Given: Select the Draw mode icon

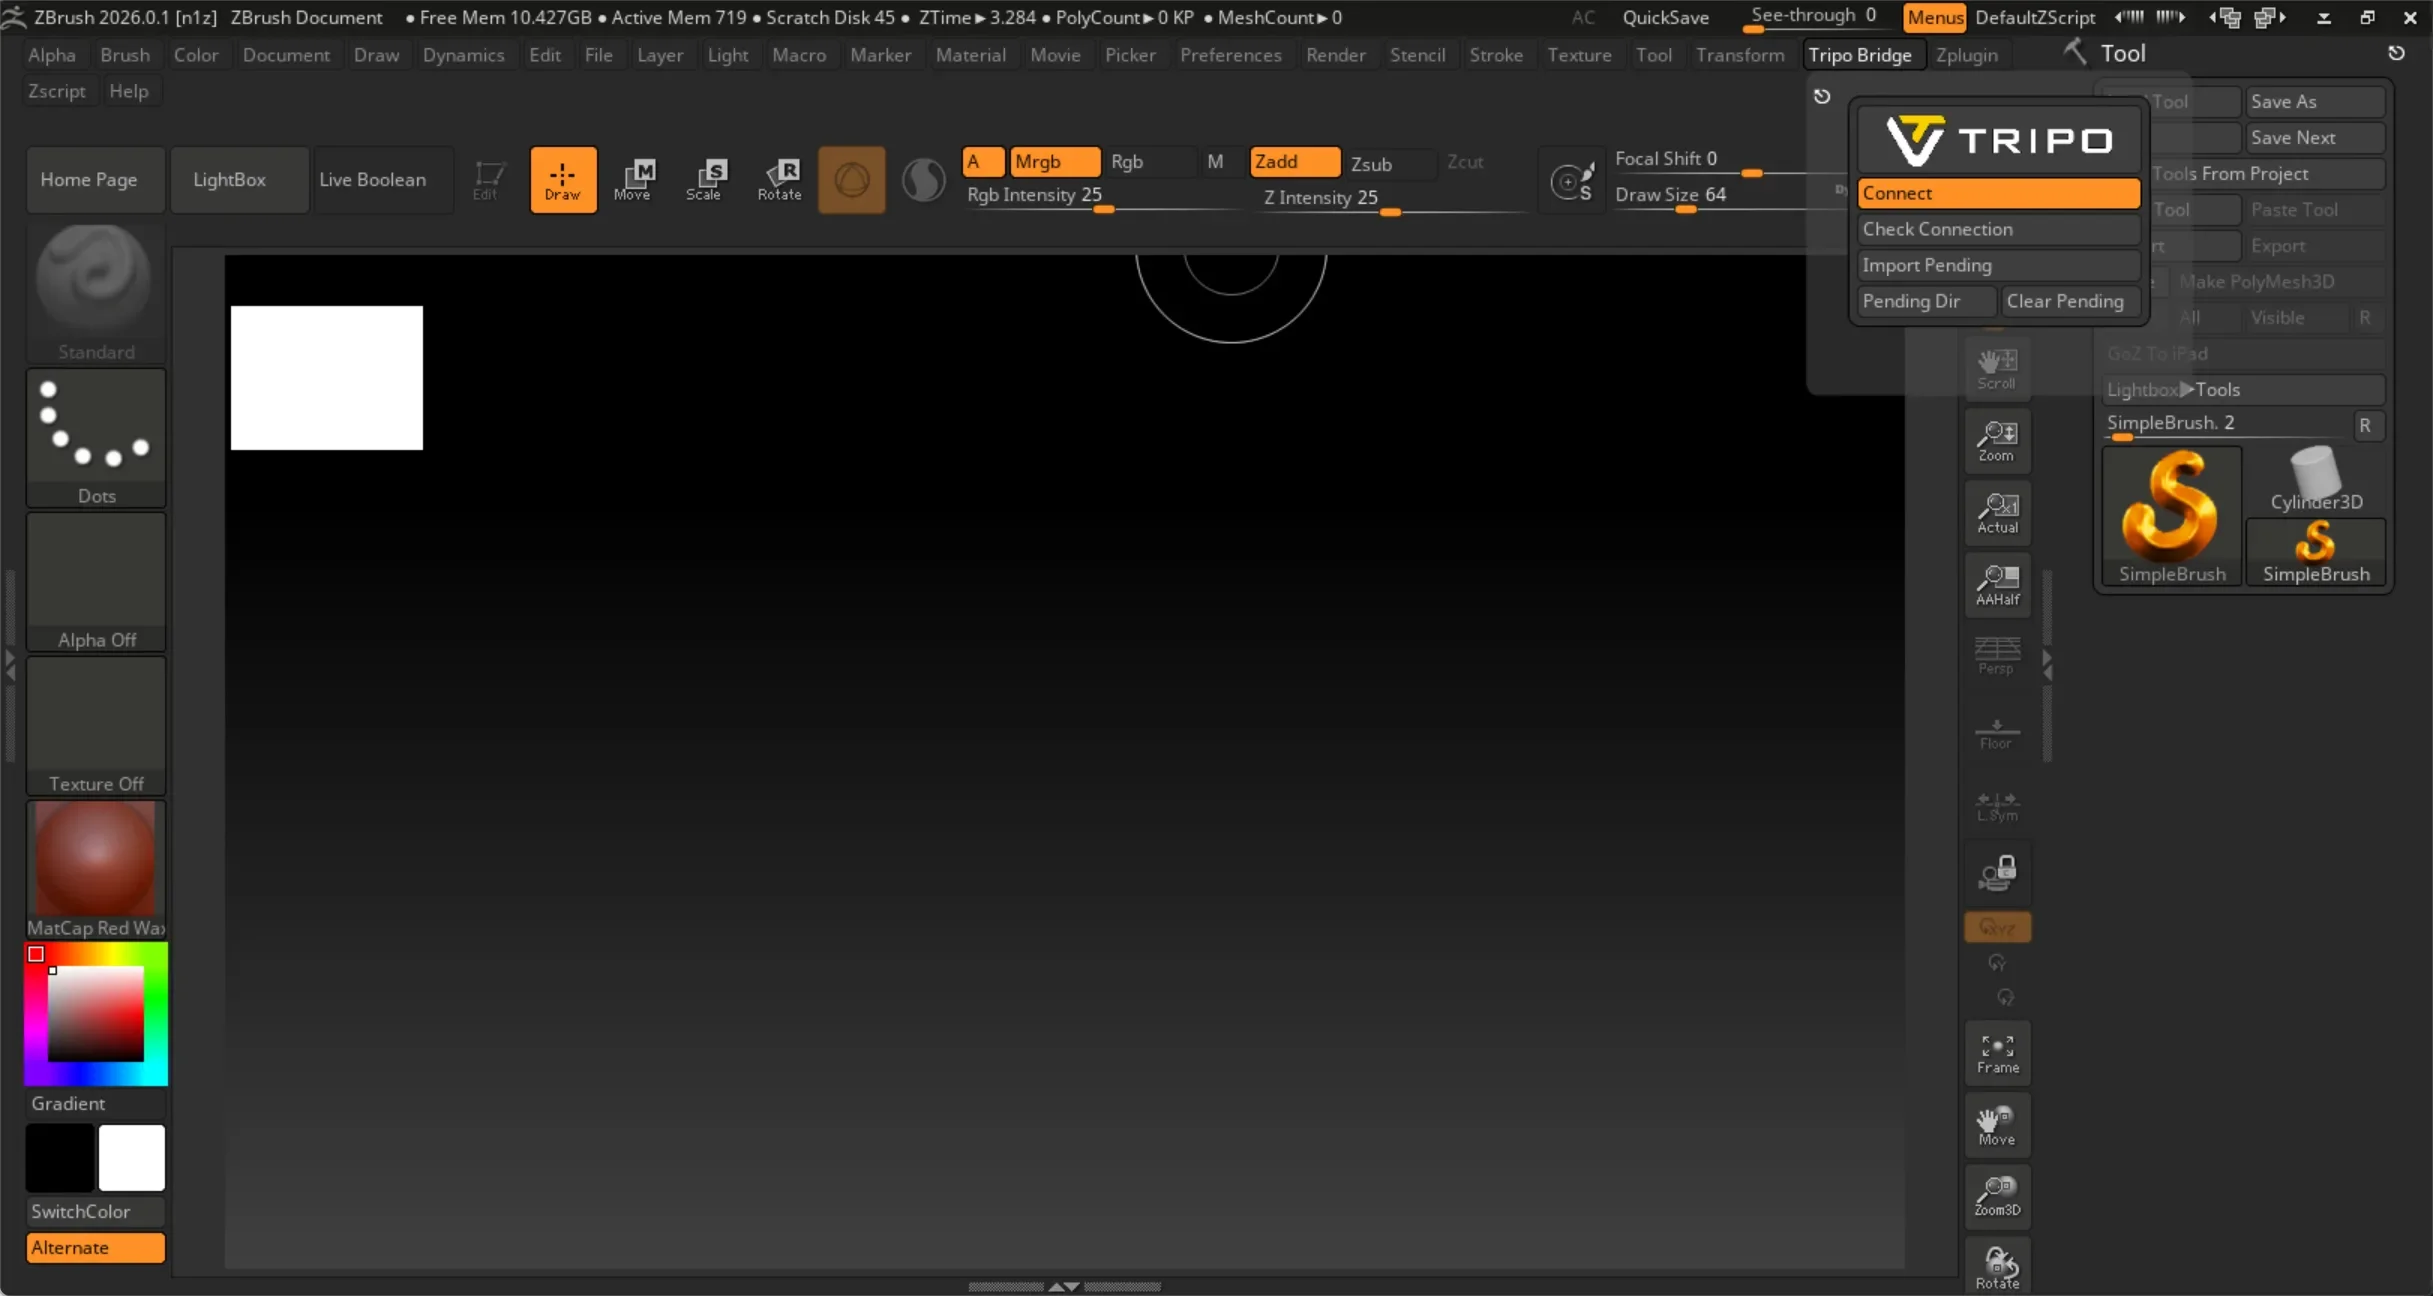Looking at the screenshot, I should point(563,180).
